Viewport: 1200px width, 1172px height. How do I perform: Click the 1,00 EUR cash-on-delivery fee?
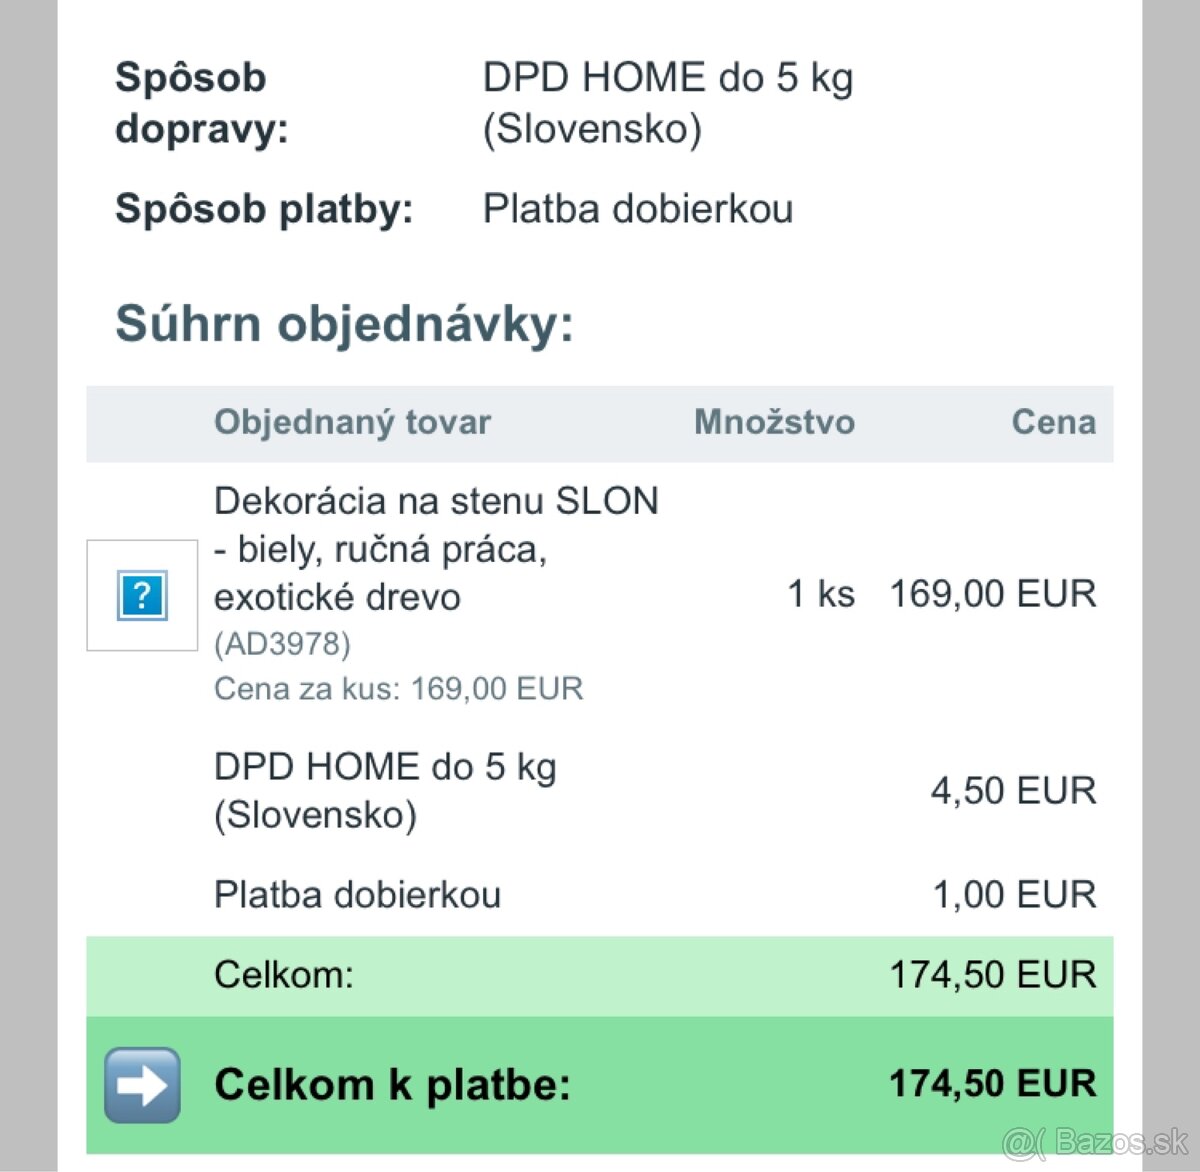1014,895
